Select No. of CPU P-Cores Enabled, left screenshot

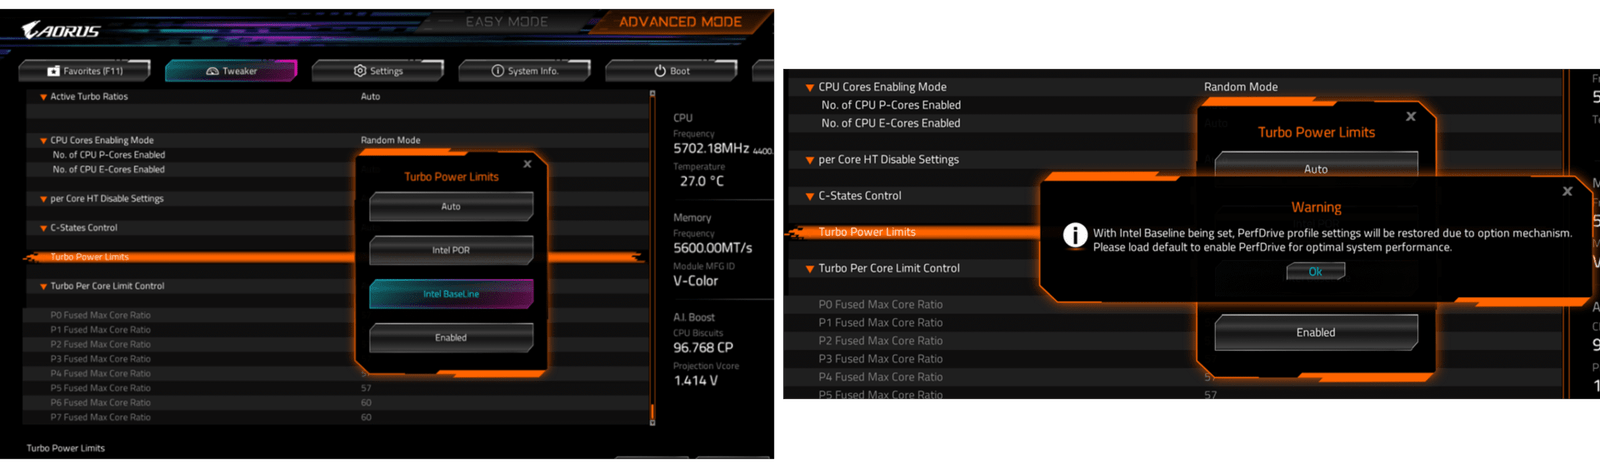tap(109, 155)
